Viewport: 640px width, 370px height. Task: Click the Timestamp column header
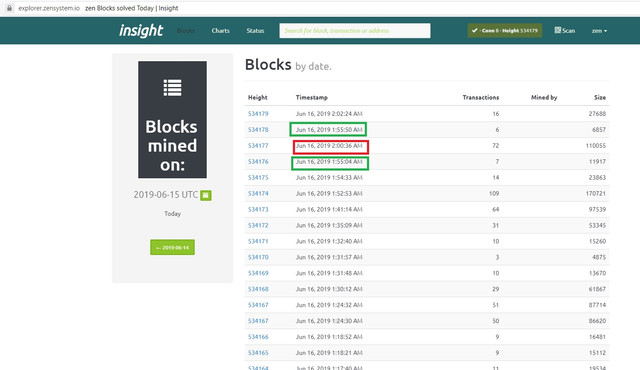[x=311, y=97]
